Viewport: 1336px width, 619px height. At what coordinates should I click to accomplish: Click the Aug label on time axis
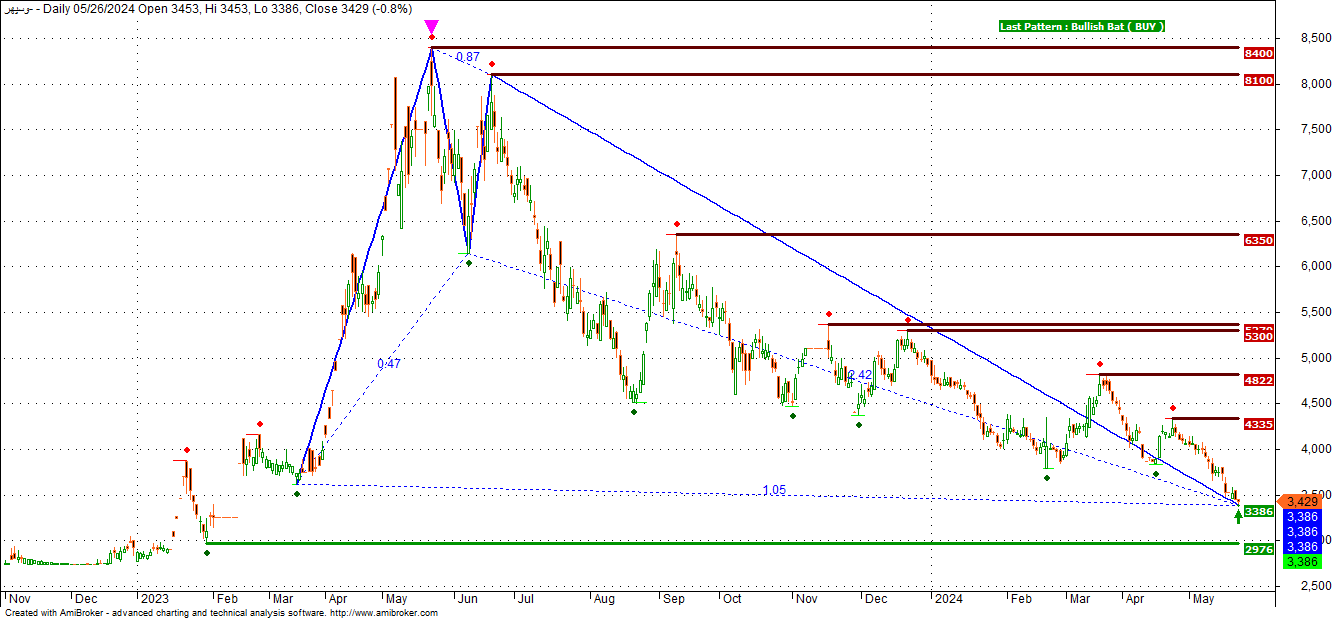[605, 599]
